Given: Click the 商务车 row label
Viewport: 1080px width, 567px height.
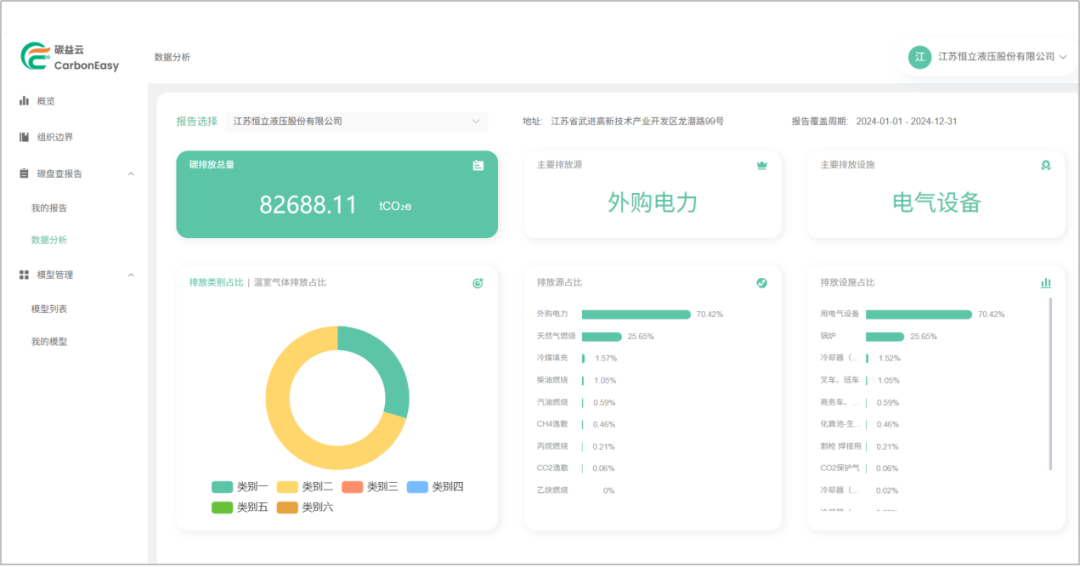Looking at the screenshot, I should tap(839, 402).
